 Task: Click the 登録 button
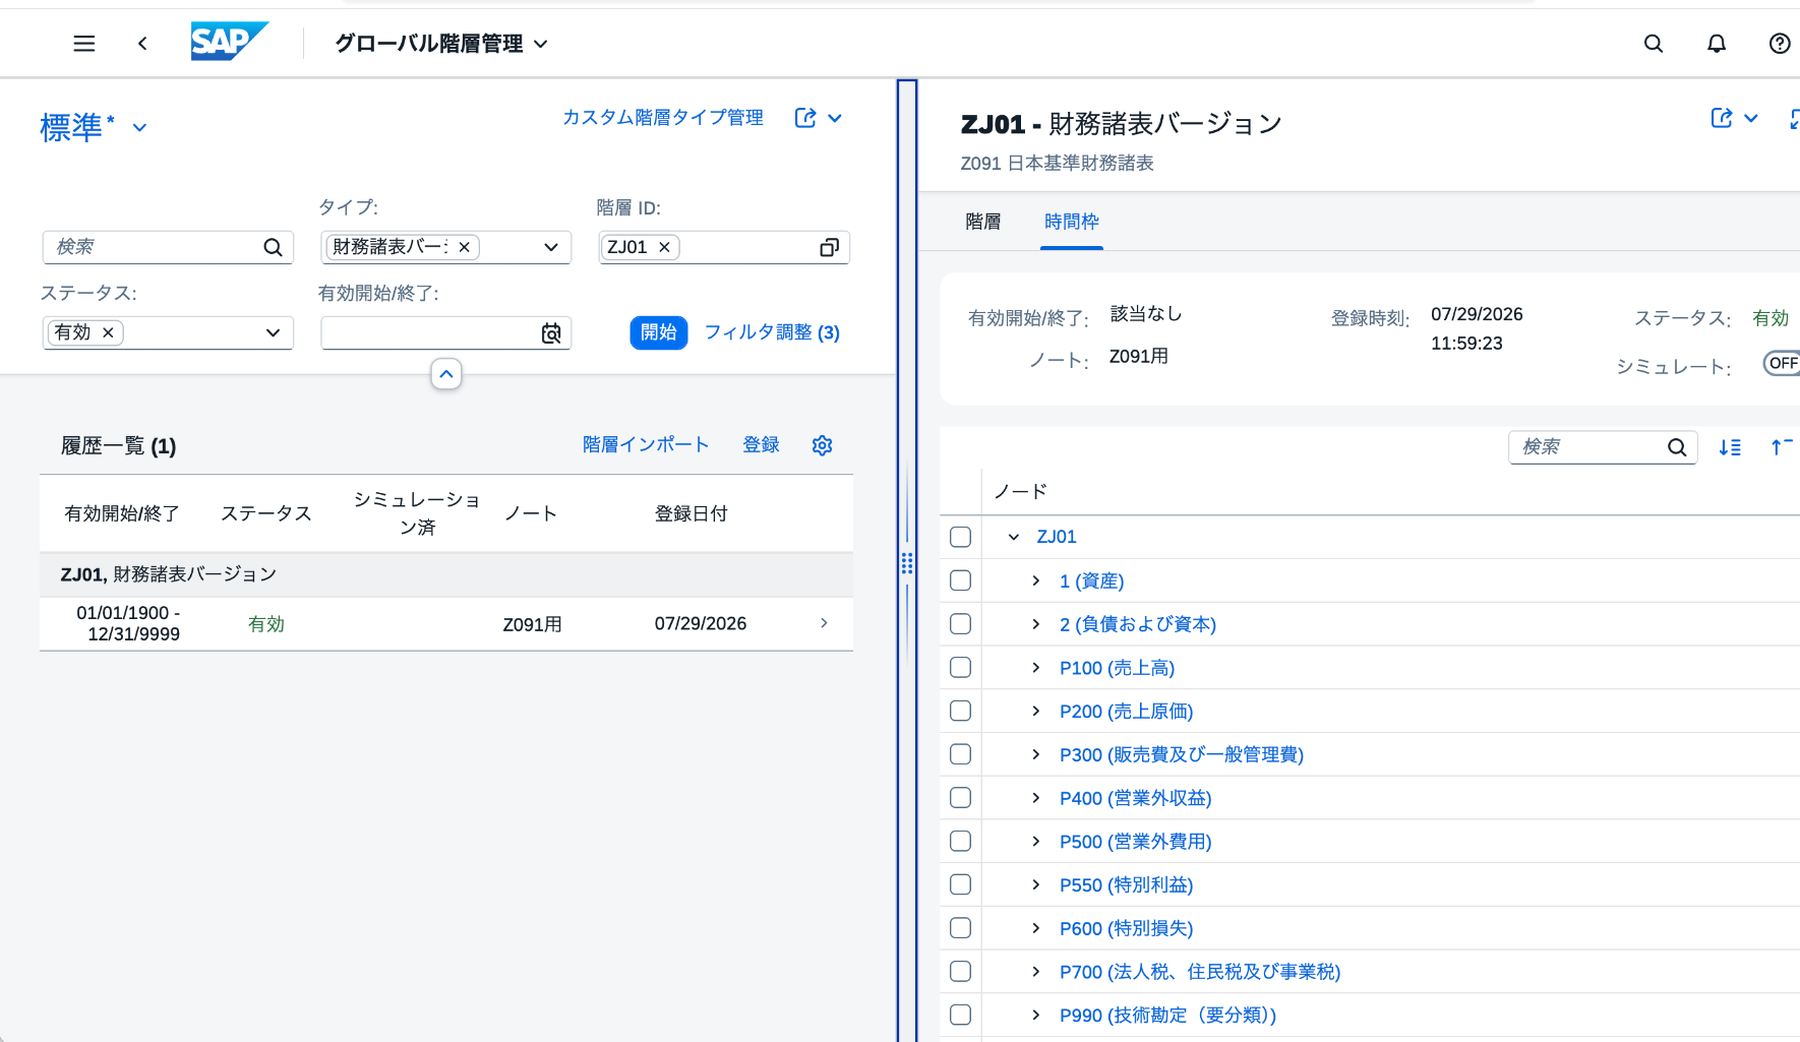pos(761,445)
